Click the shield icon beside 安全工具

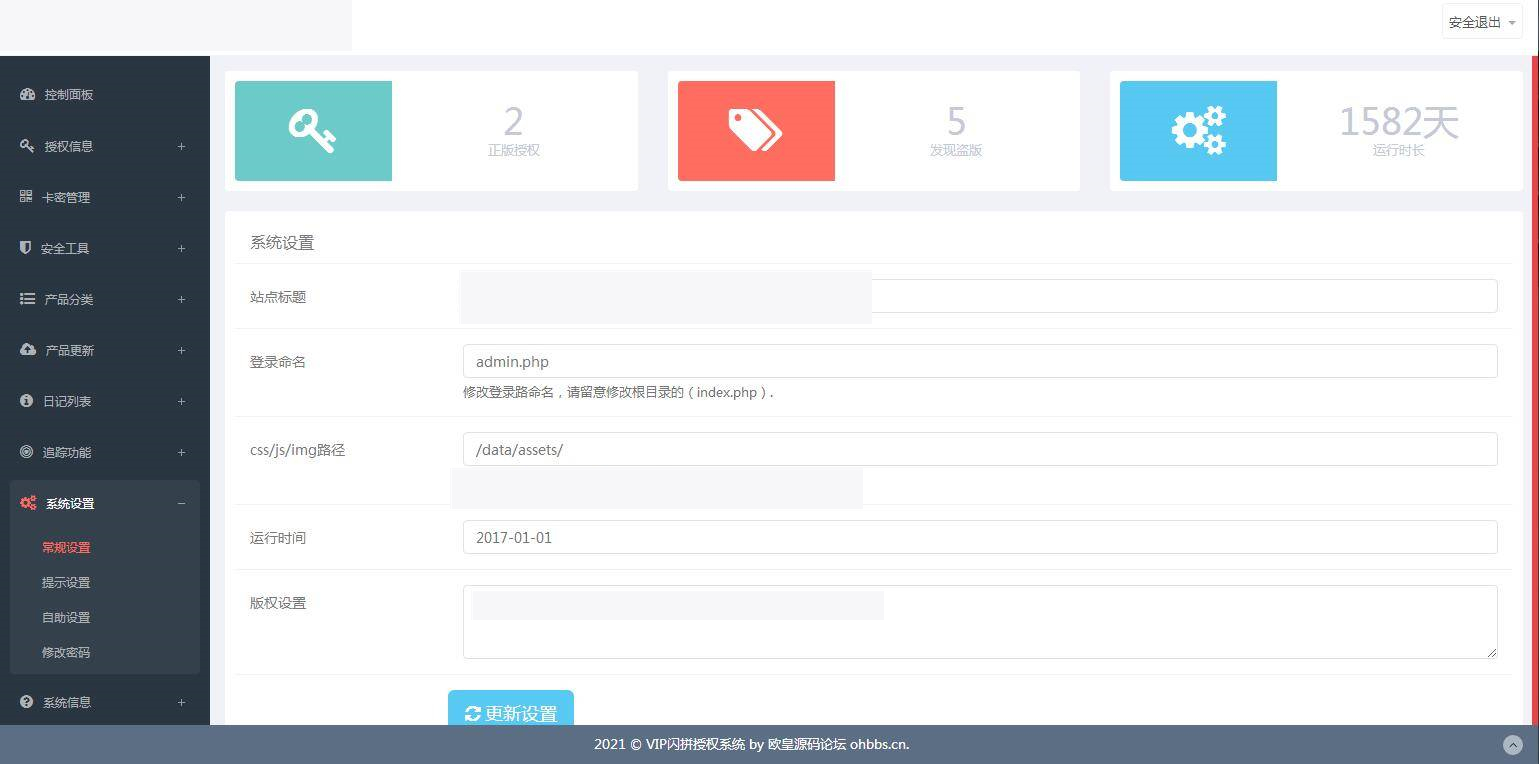(26, 248)
